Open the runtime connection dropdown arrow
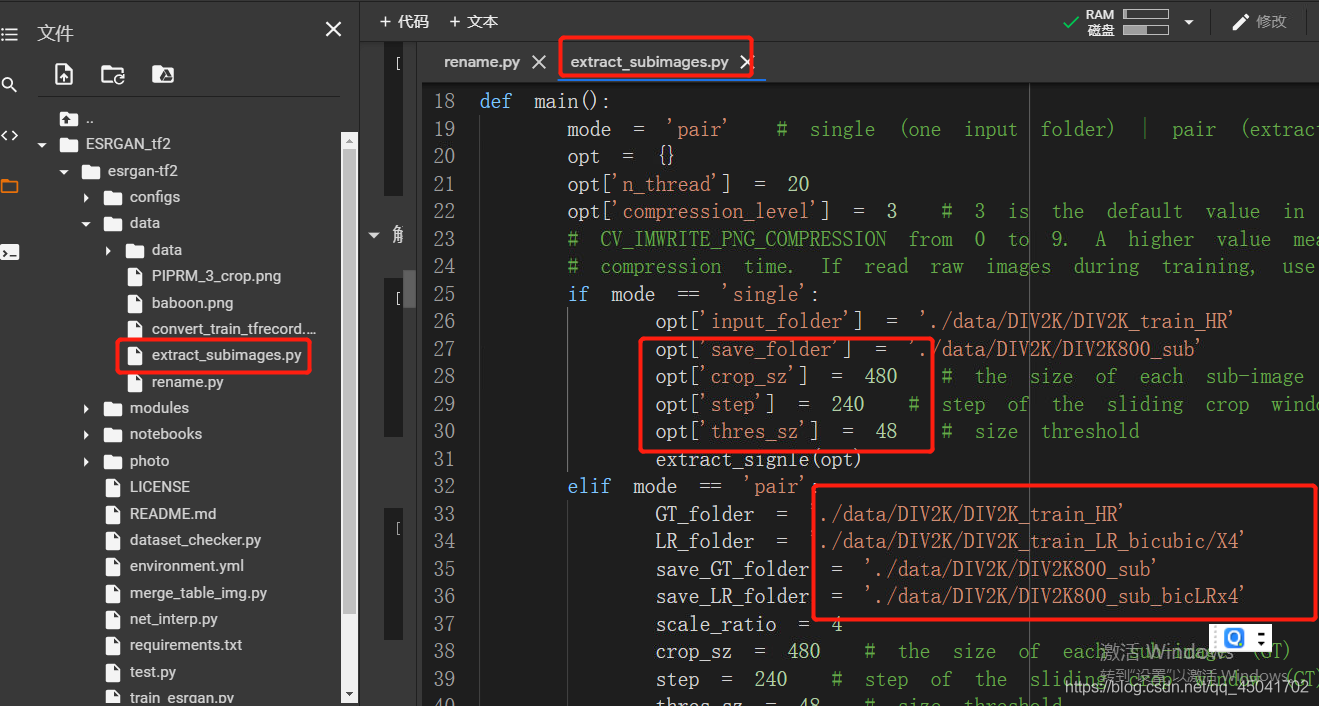Viewport: 1319px width, 706px height. click(1188, 22)
